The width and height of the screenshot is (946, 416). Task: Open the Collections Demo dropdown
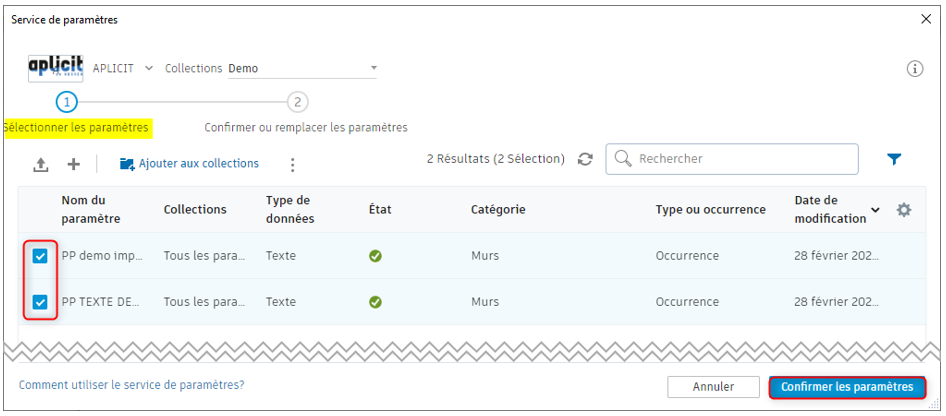coord(373,68)
